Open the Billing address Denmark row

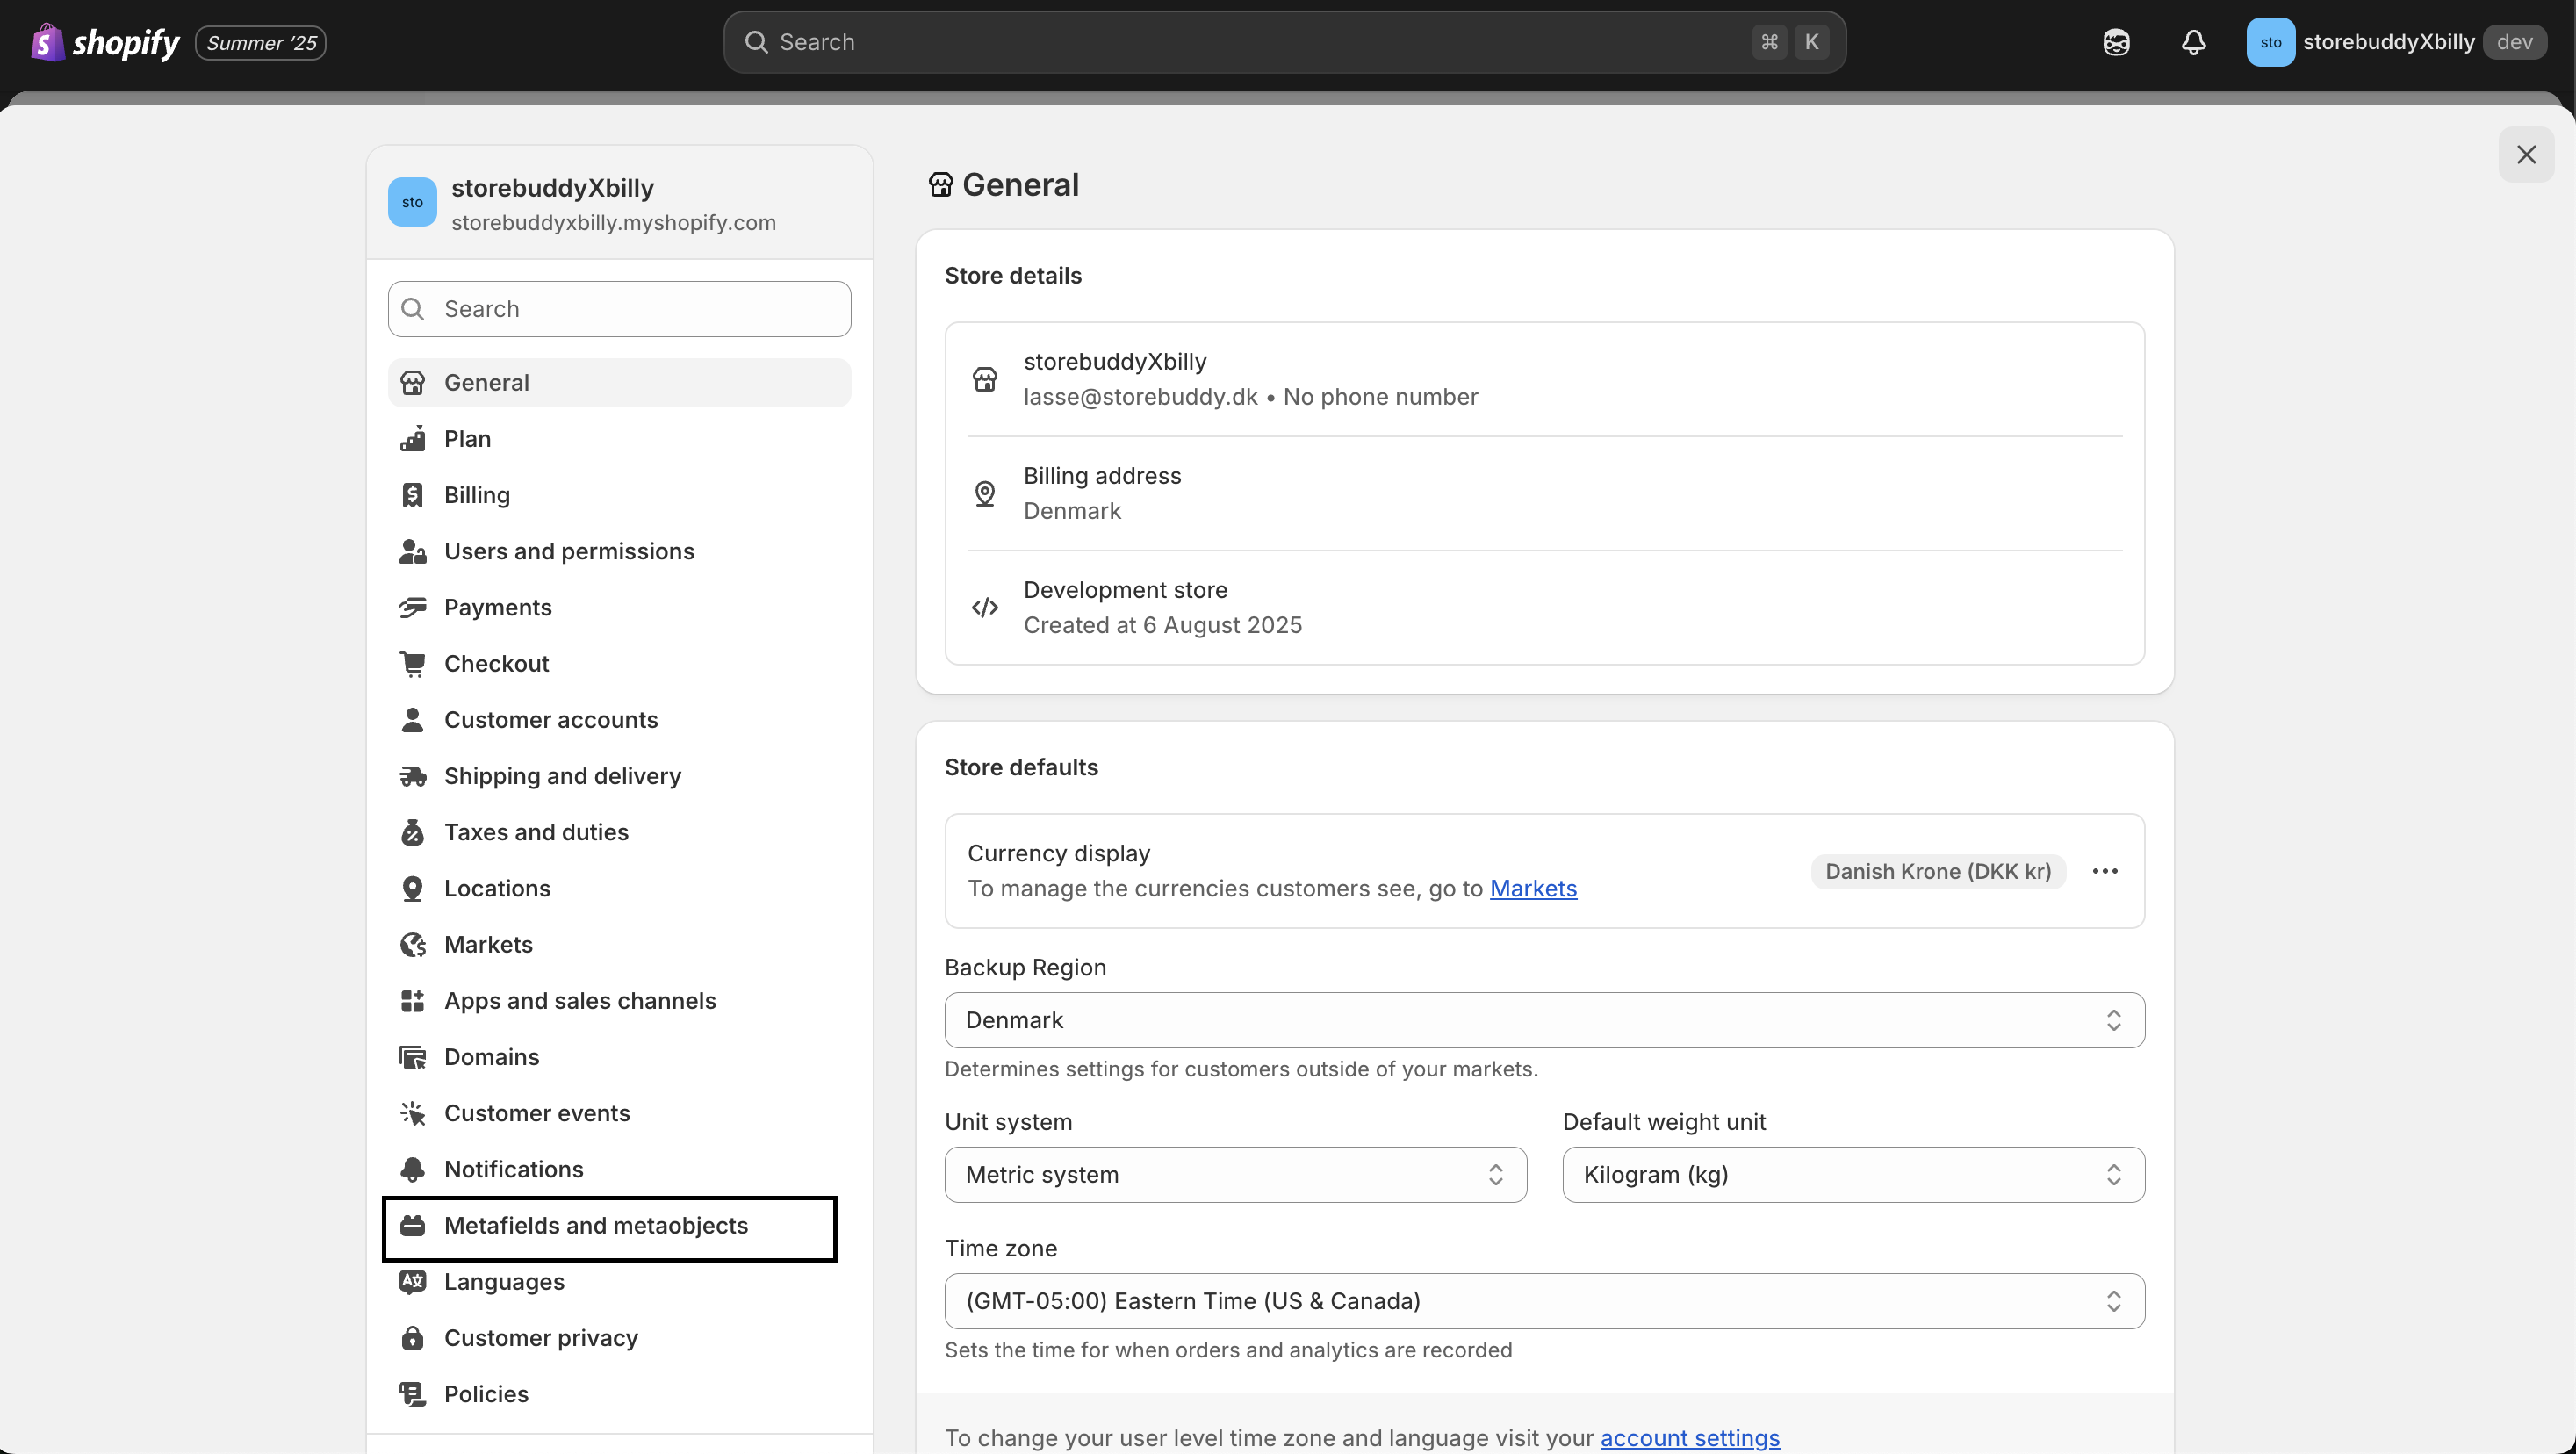(1544, 493)
